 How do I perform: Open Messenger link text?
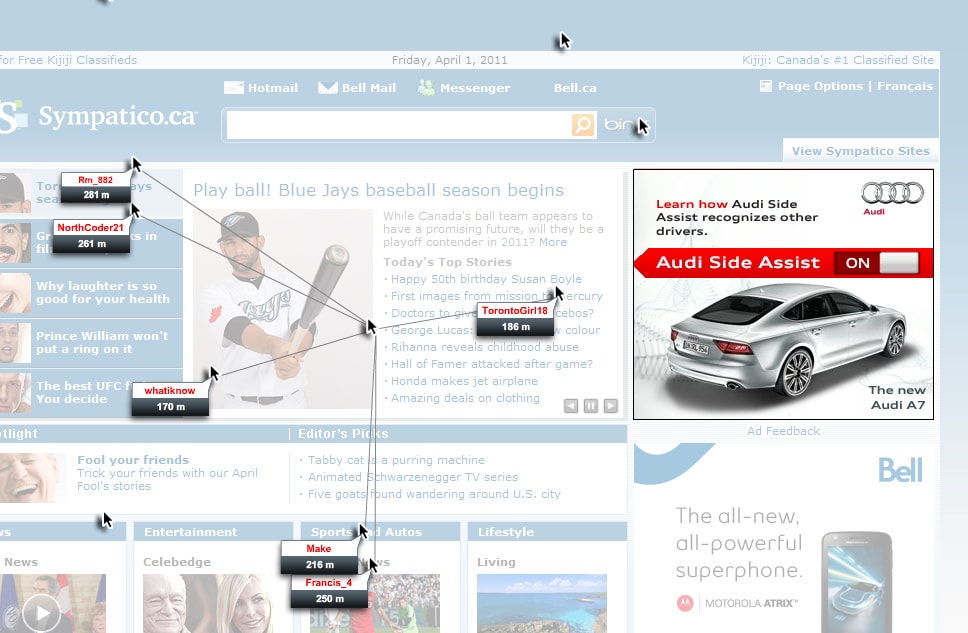pyautogui.click(x=475, y=88)
